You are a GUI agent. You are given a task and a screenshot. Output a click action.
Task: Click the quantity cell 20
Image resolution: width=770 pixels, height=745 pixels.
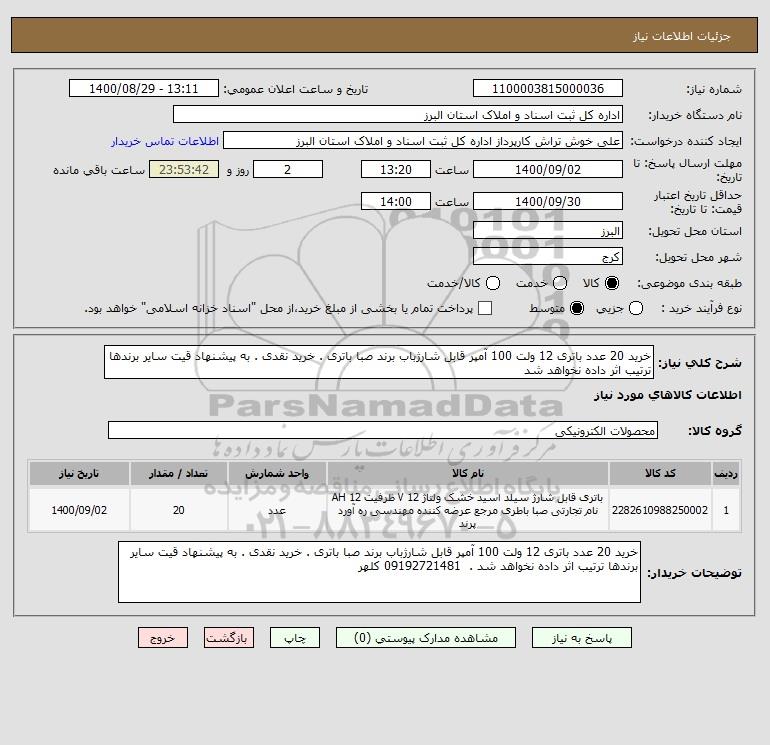pyautogui.click(x=179, y=510)
